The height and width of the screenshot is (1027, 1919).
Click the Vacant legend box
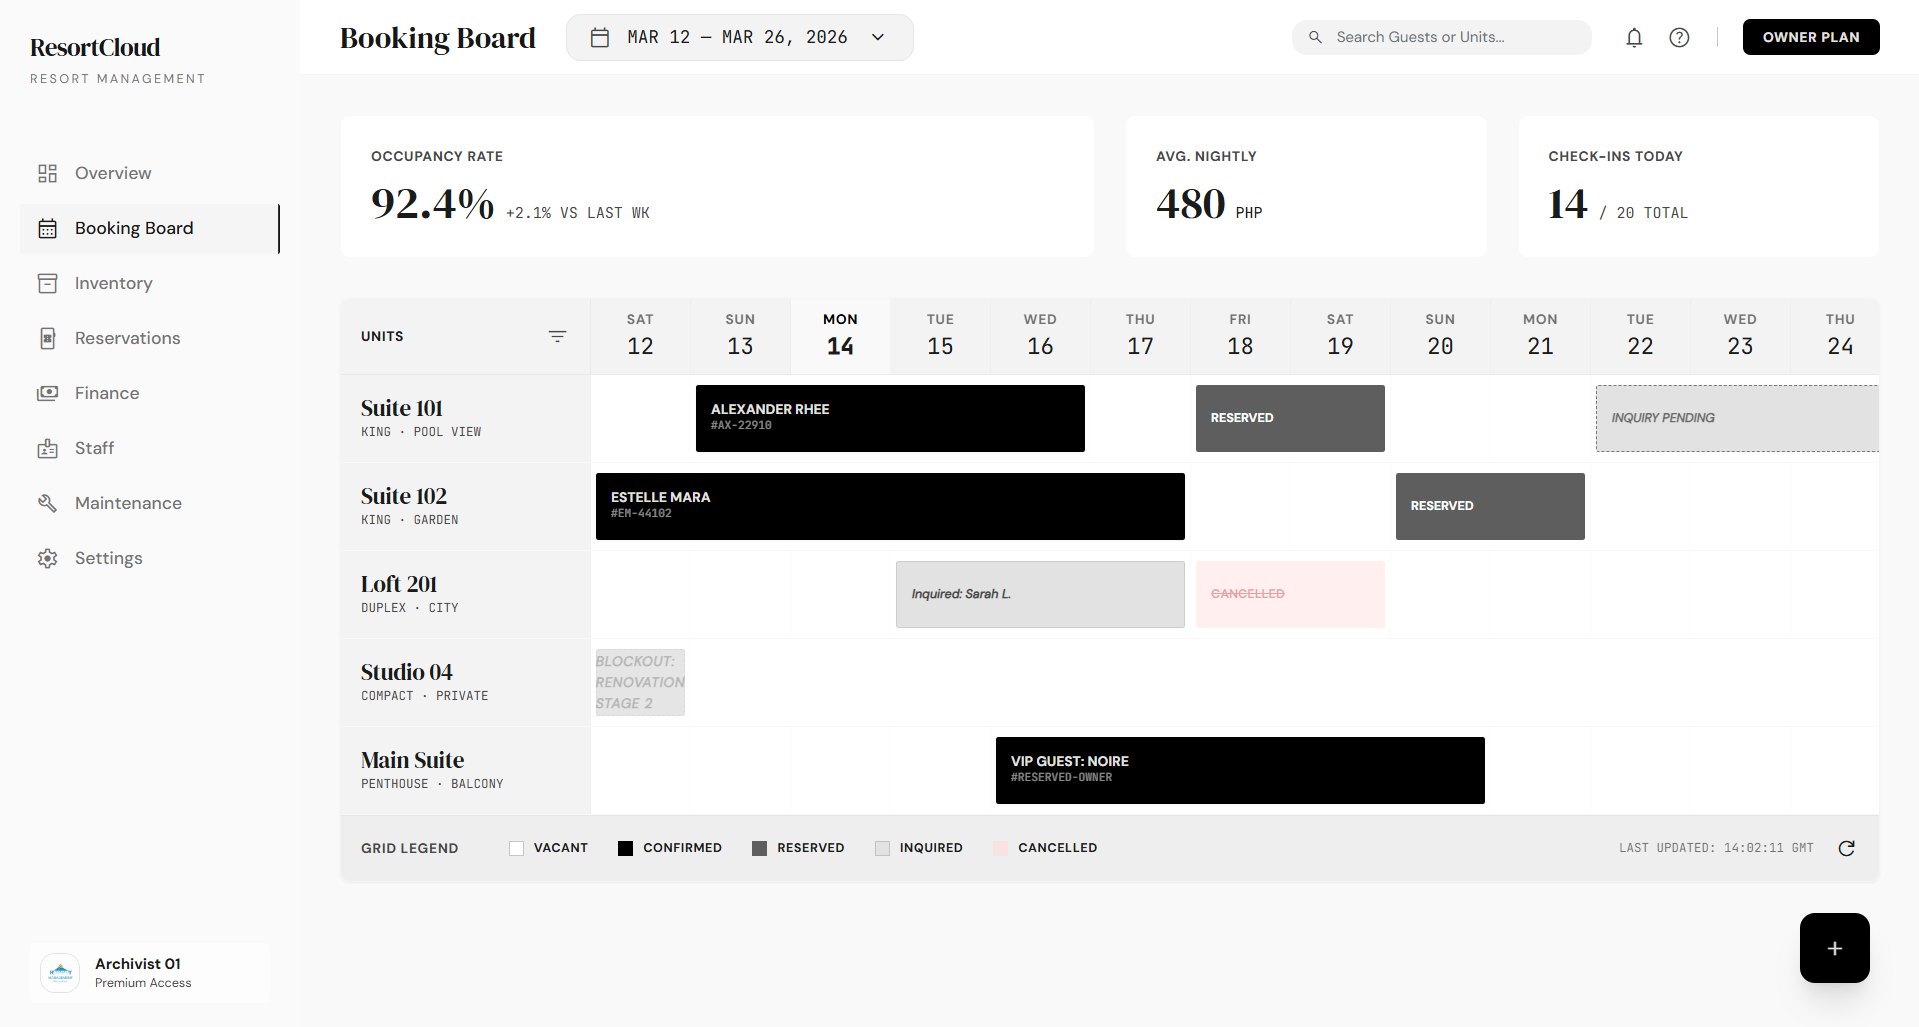tap(516, 848)
